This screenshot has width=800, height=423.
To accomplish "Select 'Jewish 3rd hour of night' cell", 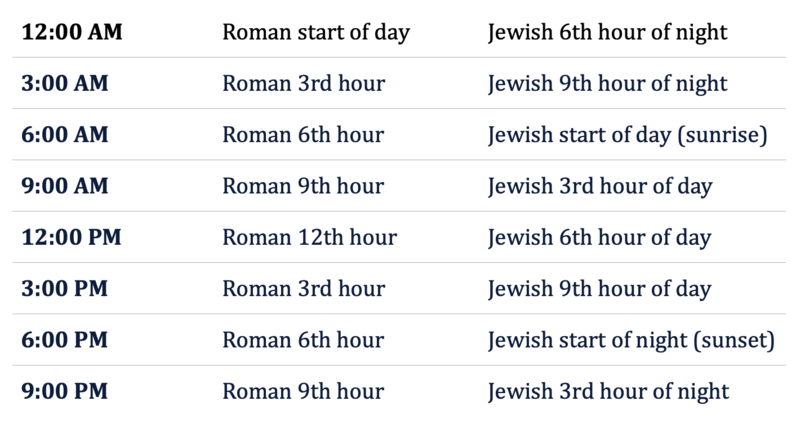I will point(607,392).
